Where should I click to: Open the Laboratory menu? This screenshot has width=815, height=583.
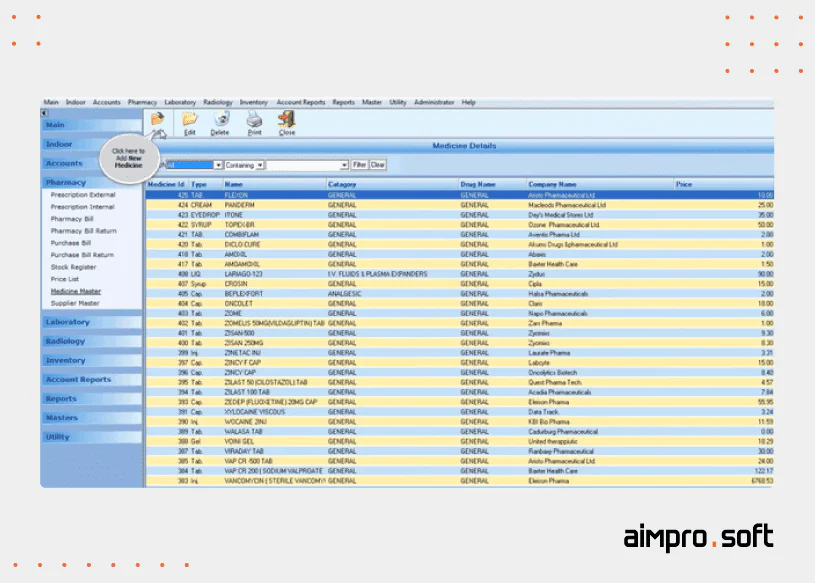click(180, 102)
